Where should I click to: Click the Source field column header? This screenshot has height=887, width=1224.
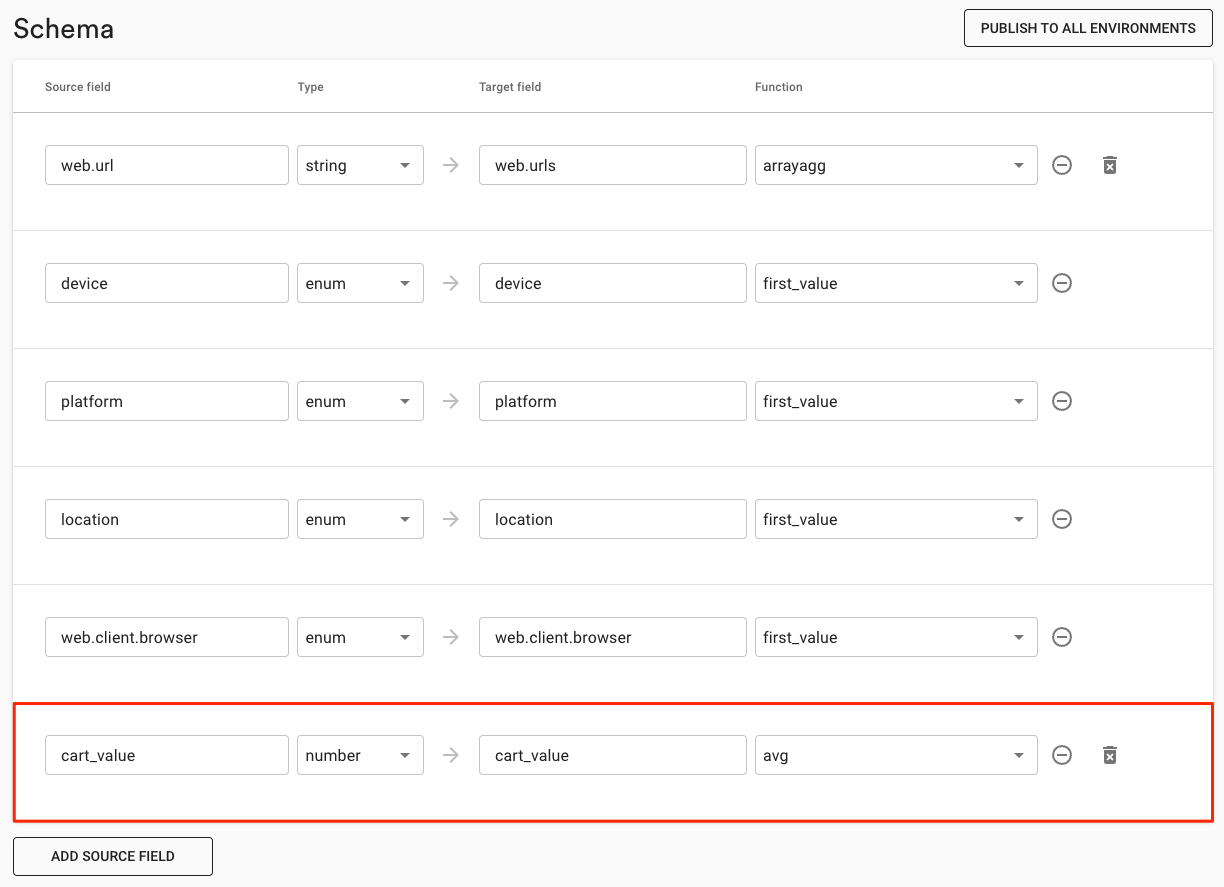(x=78, y=87)
